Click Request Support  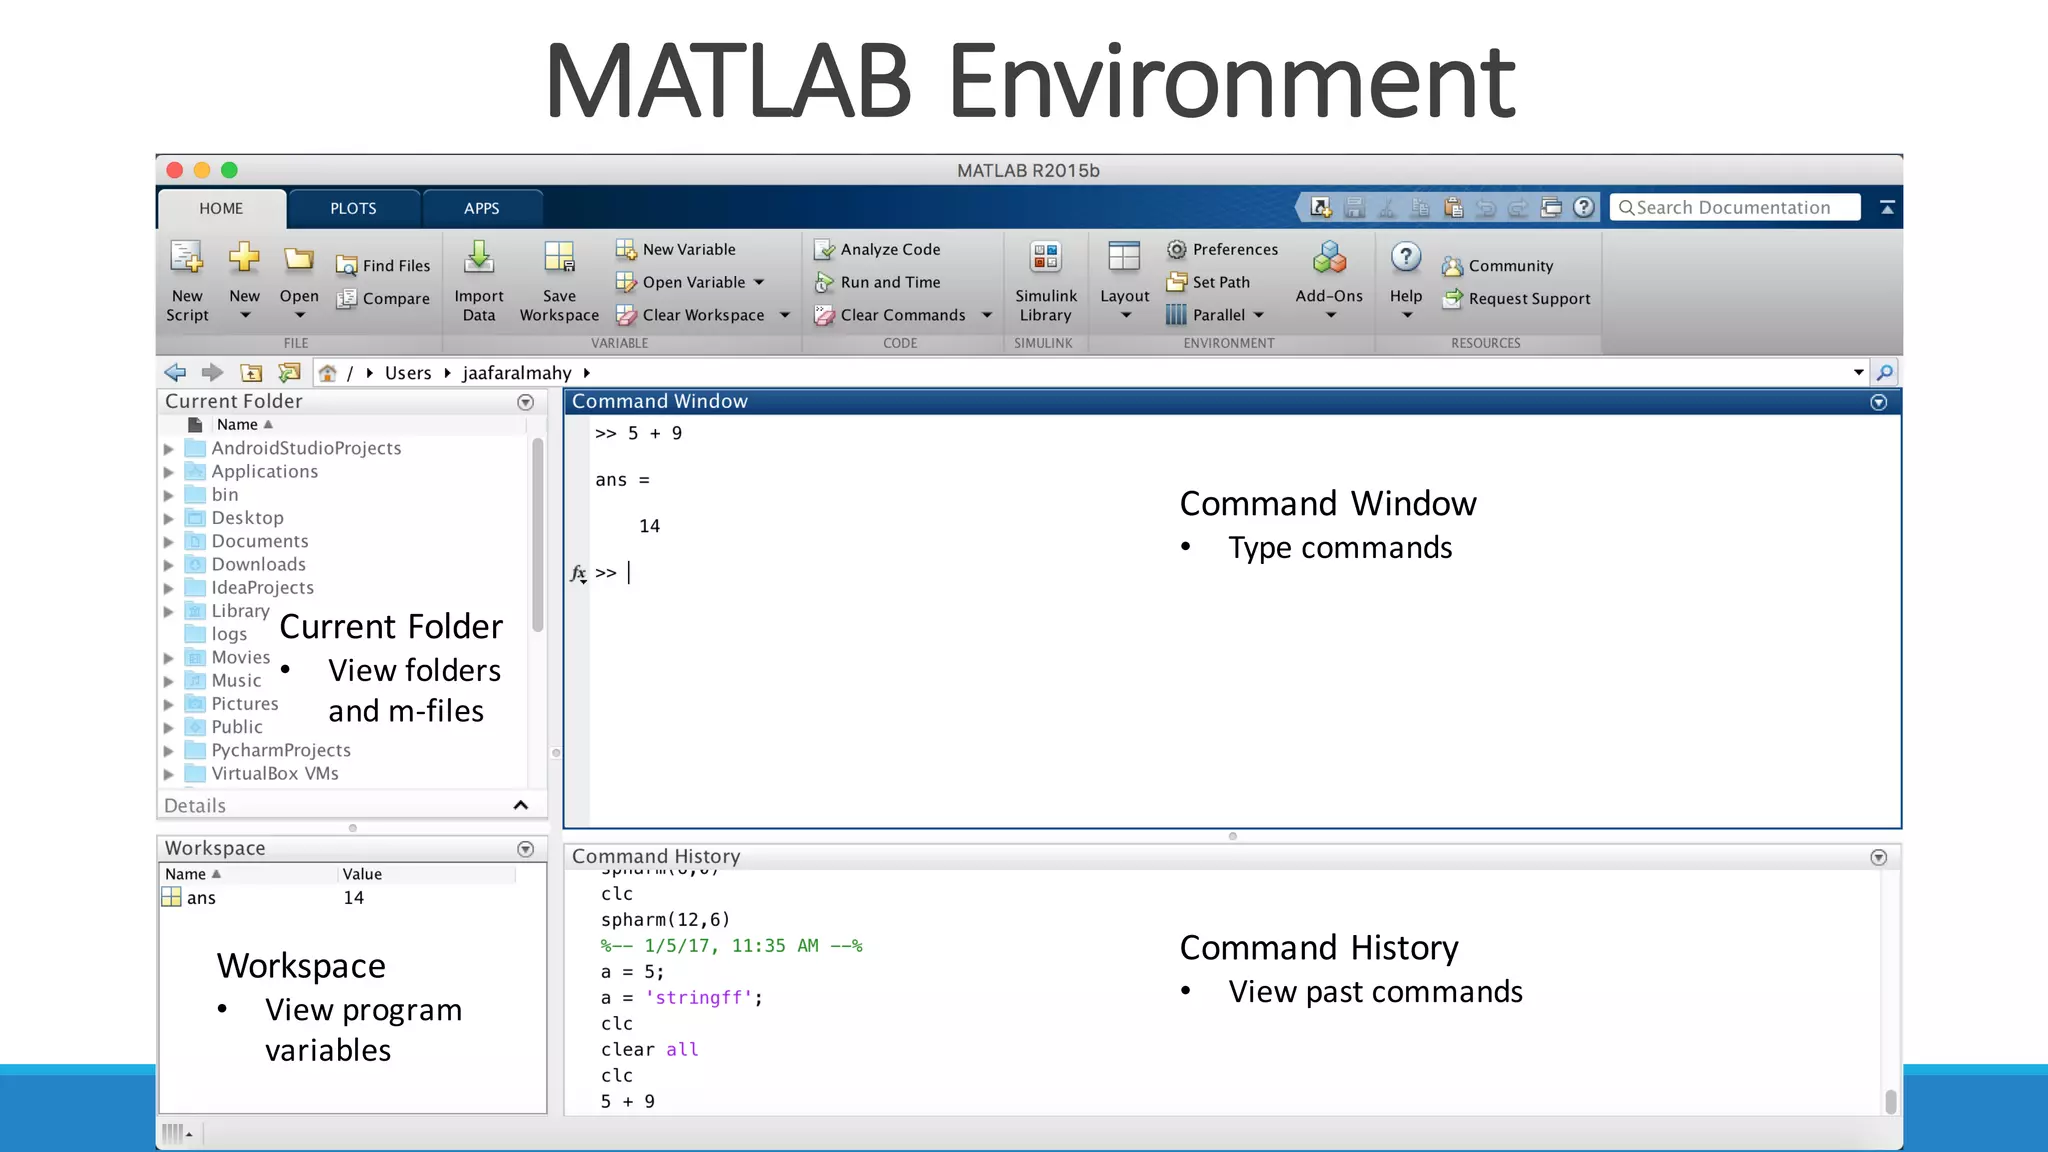pos(1516,298)
